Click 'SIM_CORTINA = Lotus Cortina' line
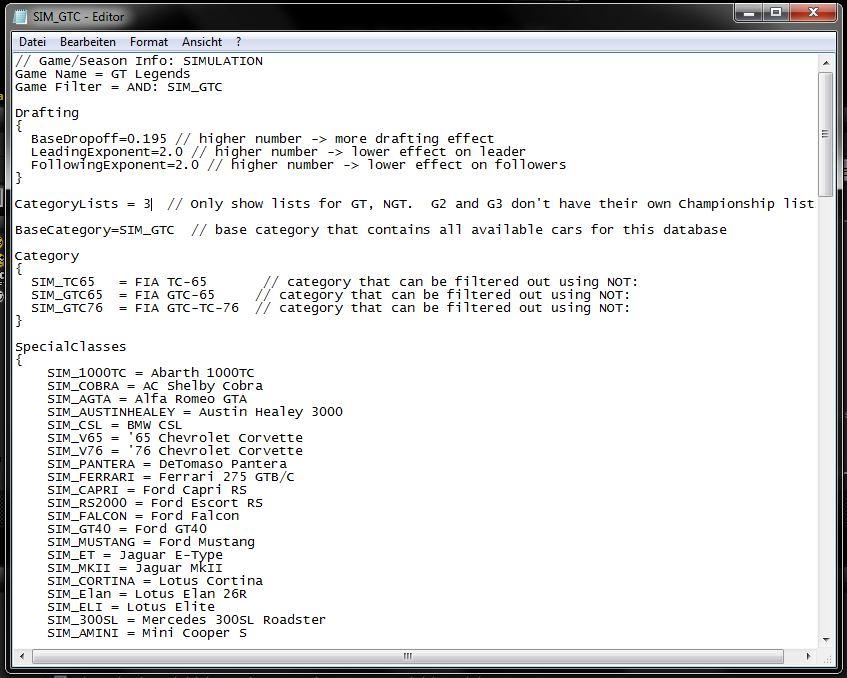The width and height of the screenshot is (847, 678). click(x=154, y=581)
